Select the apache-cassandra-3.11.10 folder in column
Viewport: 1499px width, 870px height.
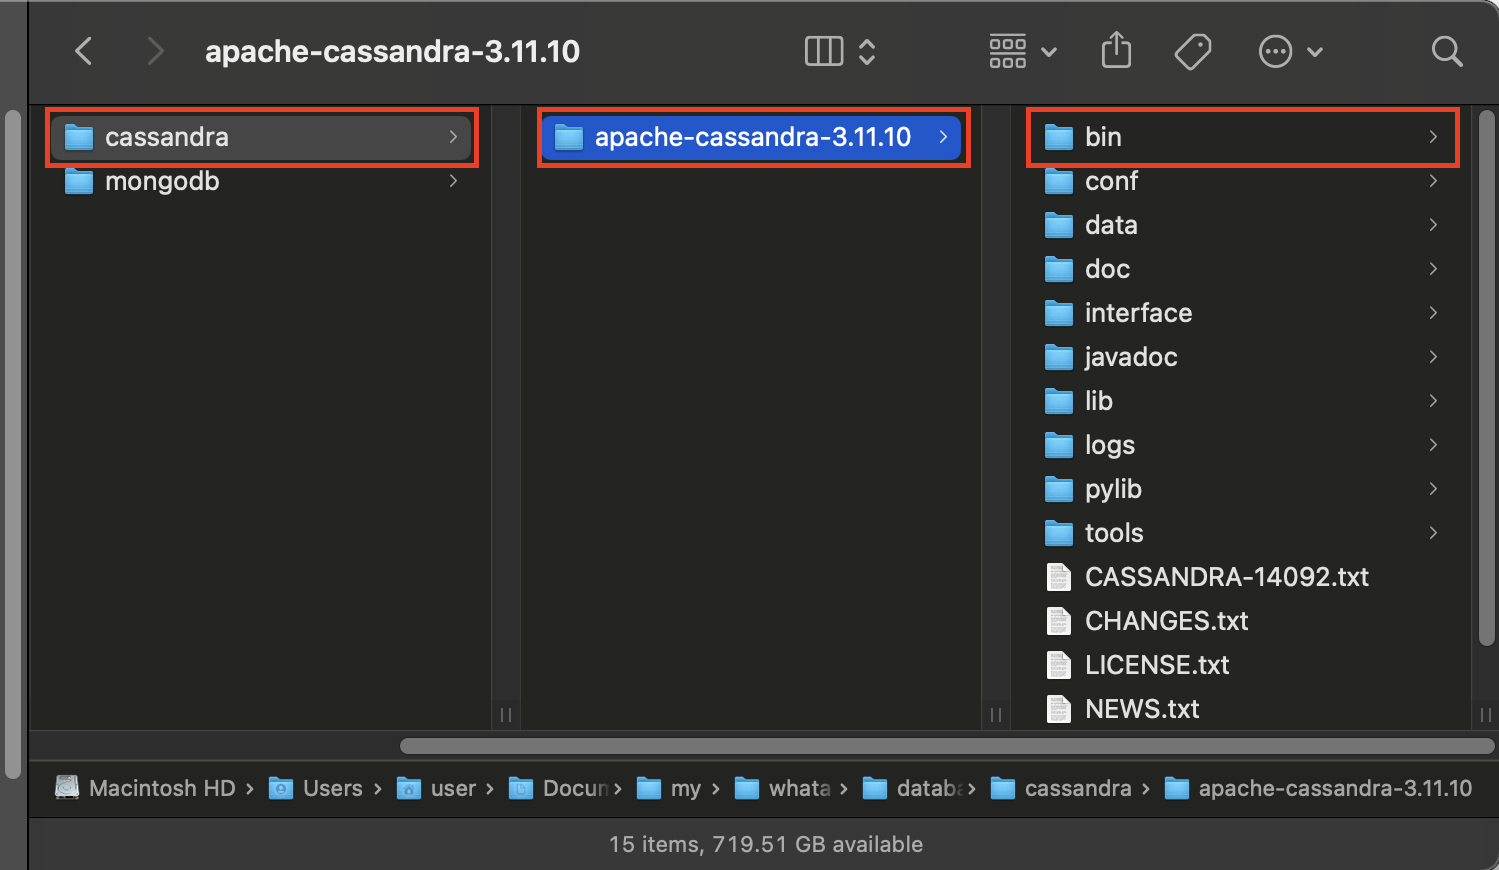tap(751, 137)
